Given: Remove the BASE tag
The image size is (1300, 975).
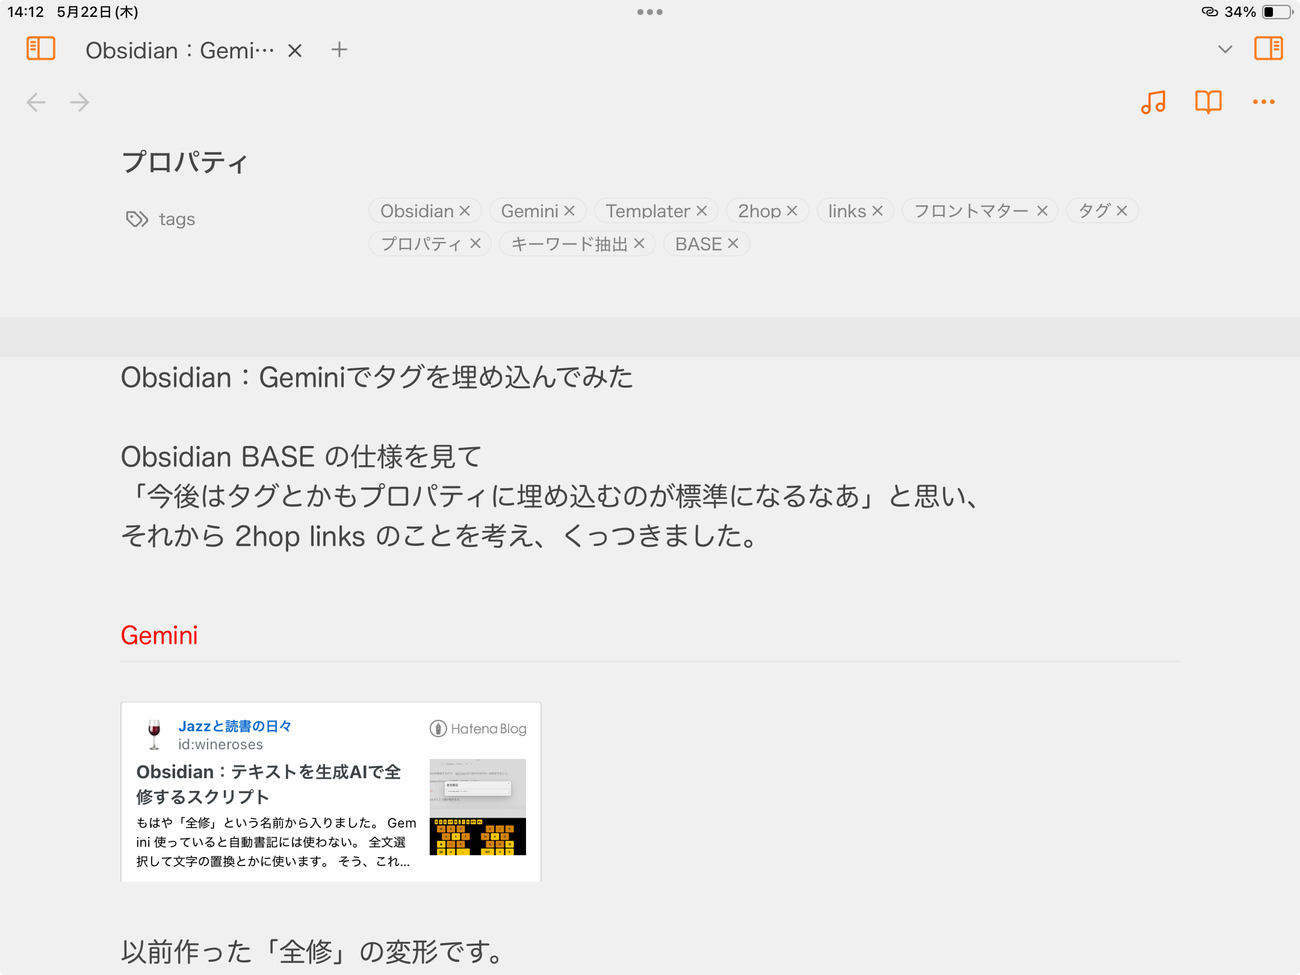Looking at the screenshot, I should point(733,243).
